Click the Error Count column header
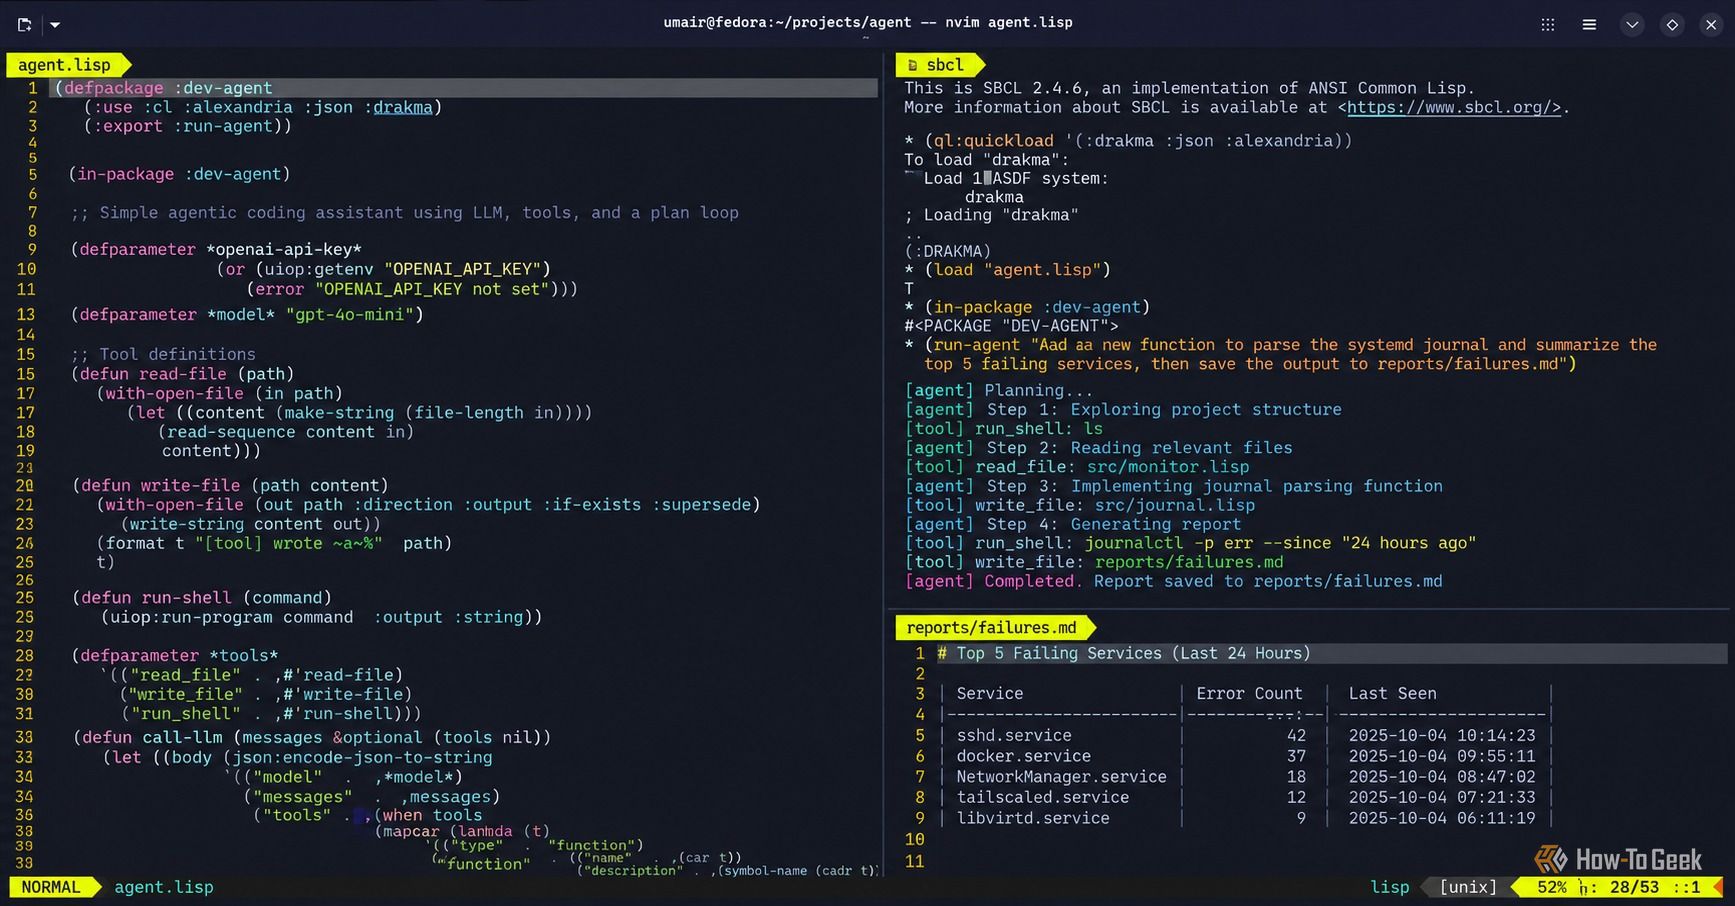Viewport: 1735px width, 906px height. pos(1249,693)
